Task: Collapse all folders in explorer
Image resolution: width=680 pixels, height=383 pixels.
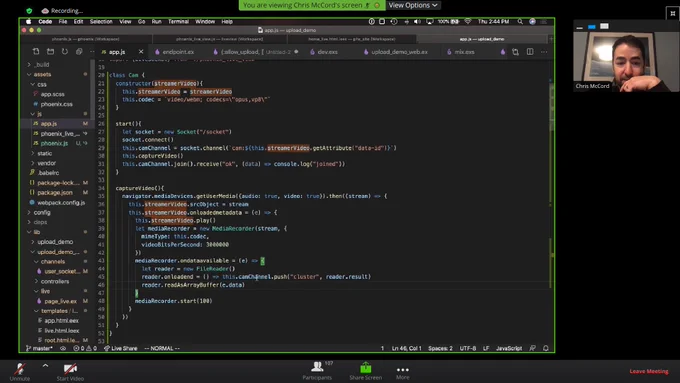Action: [x=79, y=52]
